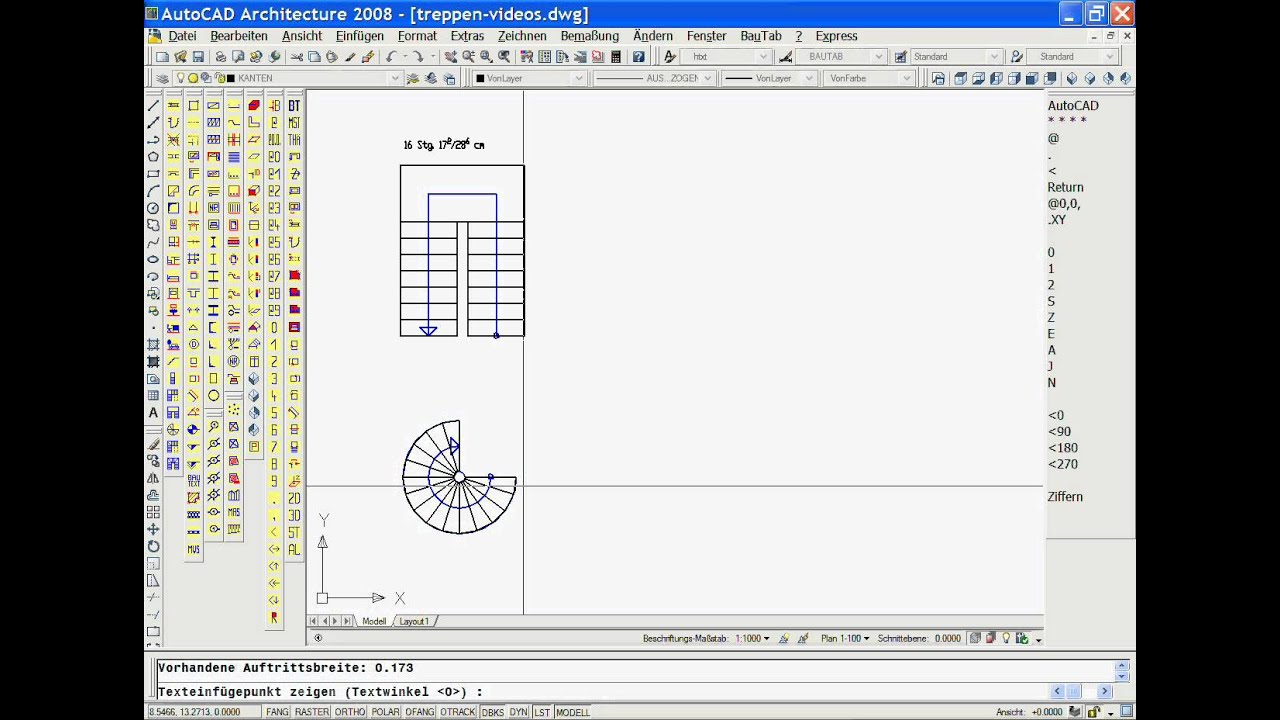Create a new drawing with the New icon
Screen dimensions: 1280x720
(x=162, y=57)
